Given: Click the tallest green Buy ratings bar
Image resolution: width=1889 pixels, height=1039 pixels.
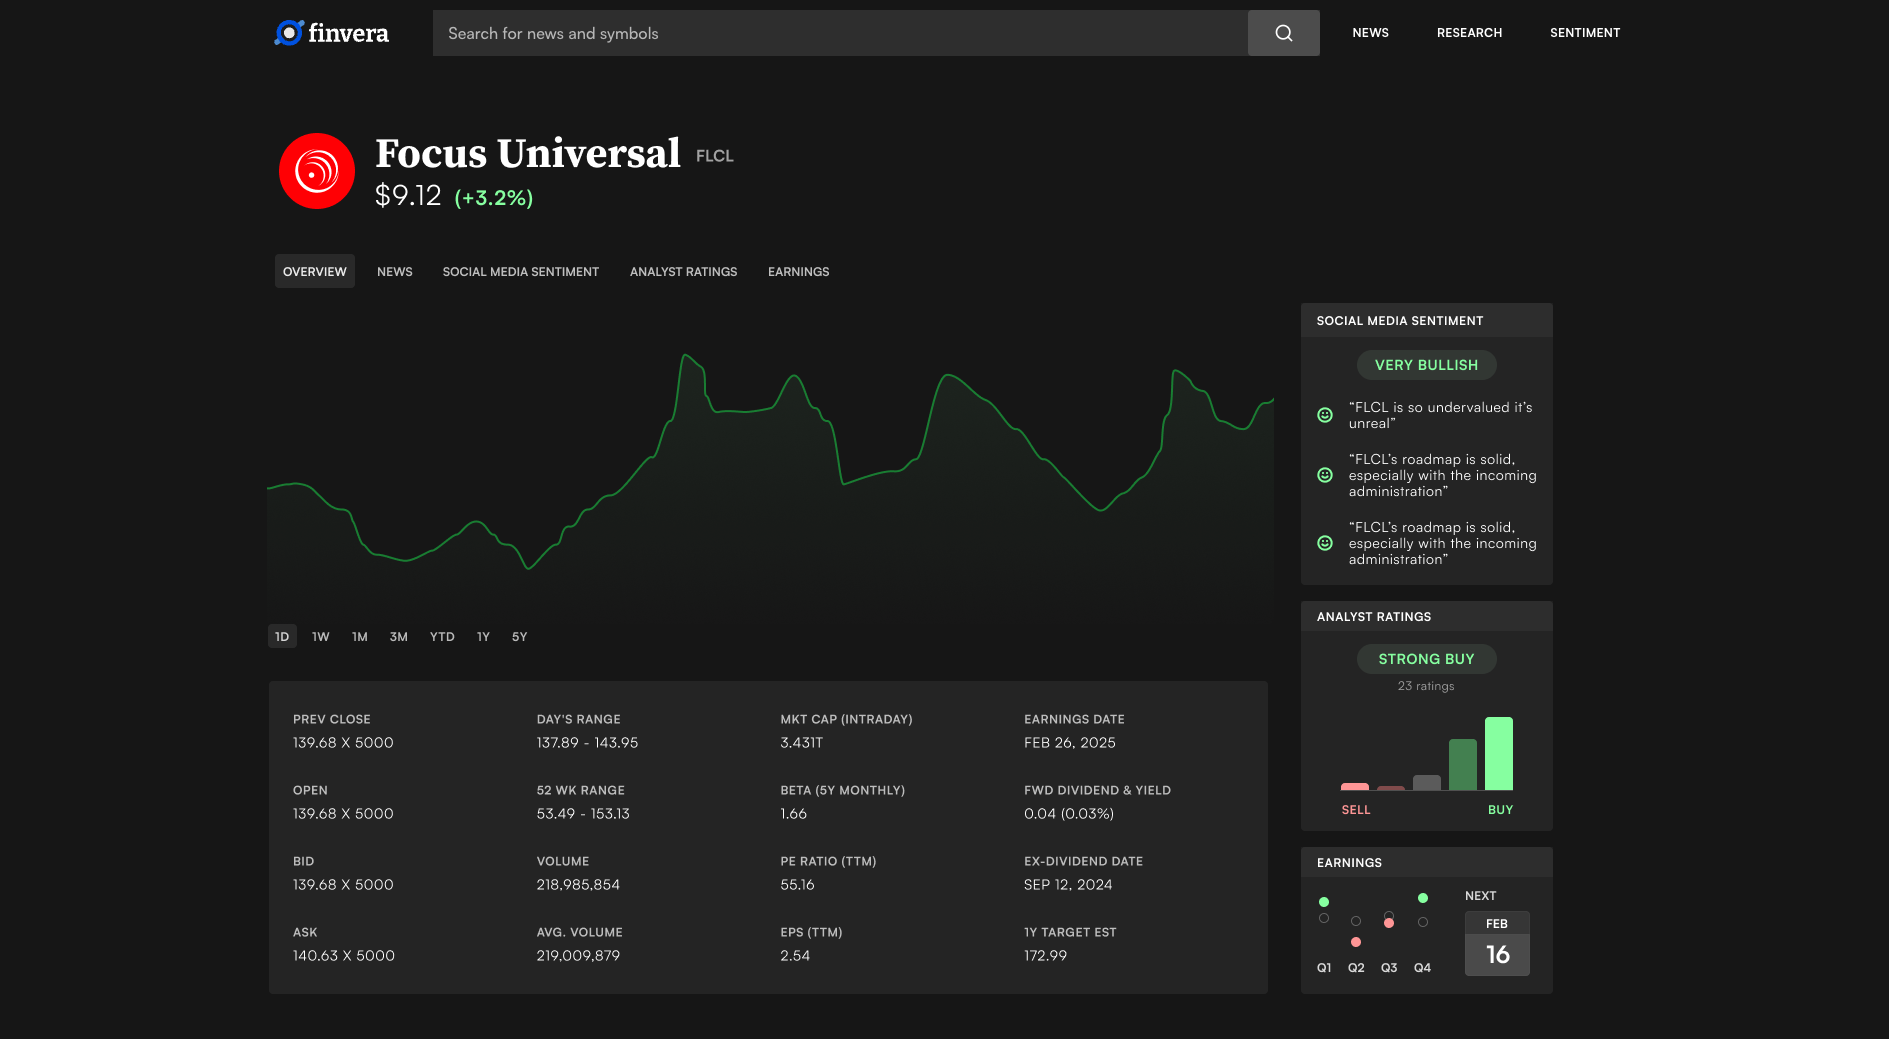Looking at the screenshot, I should pos(1498,754).
